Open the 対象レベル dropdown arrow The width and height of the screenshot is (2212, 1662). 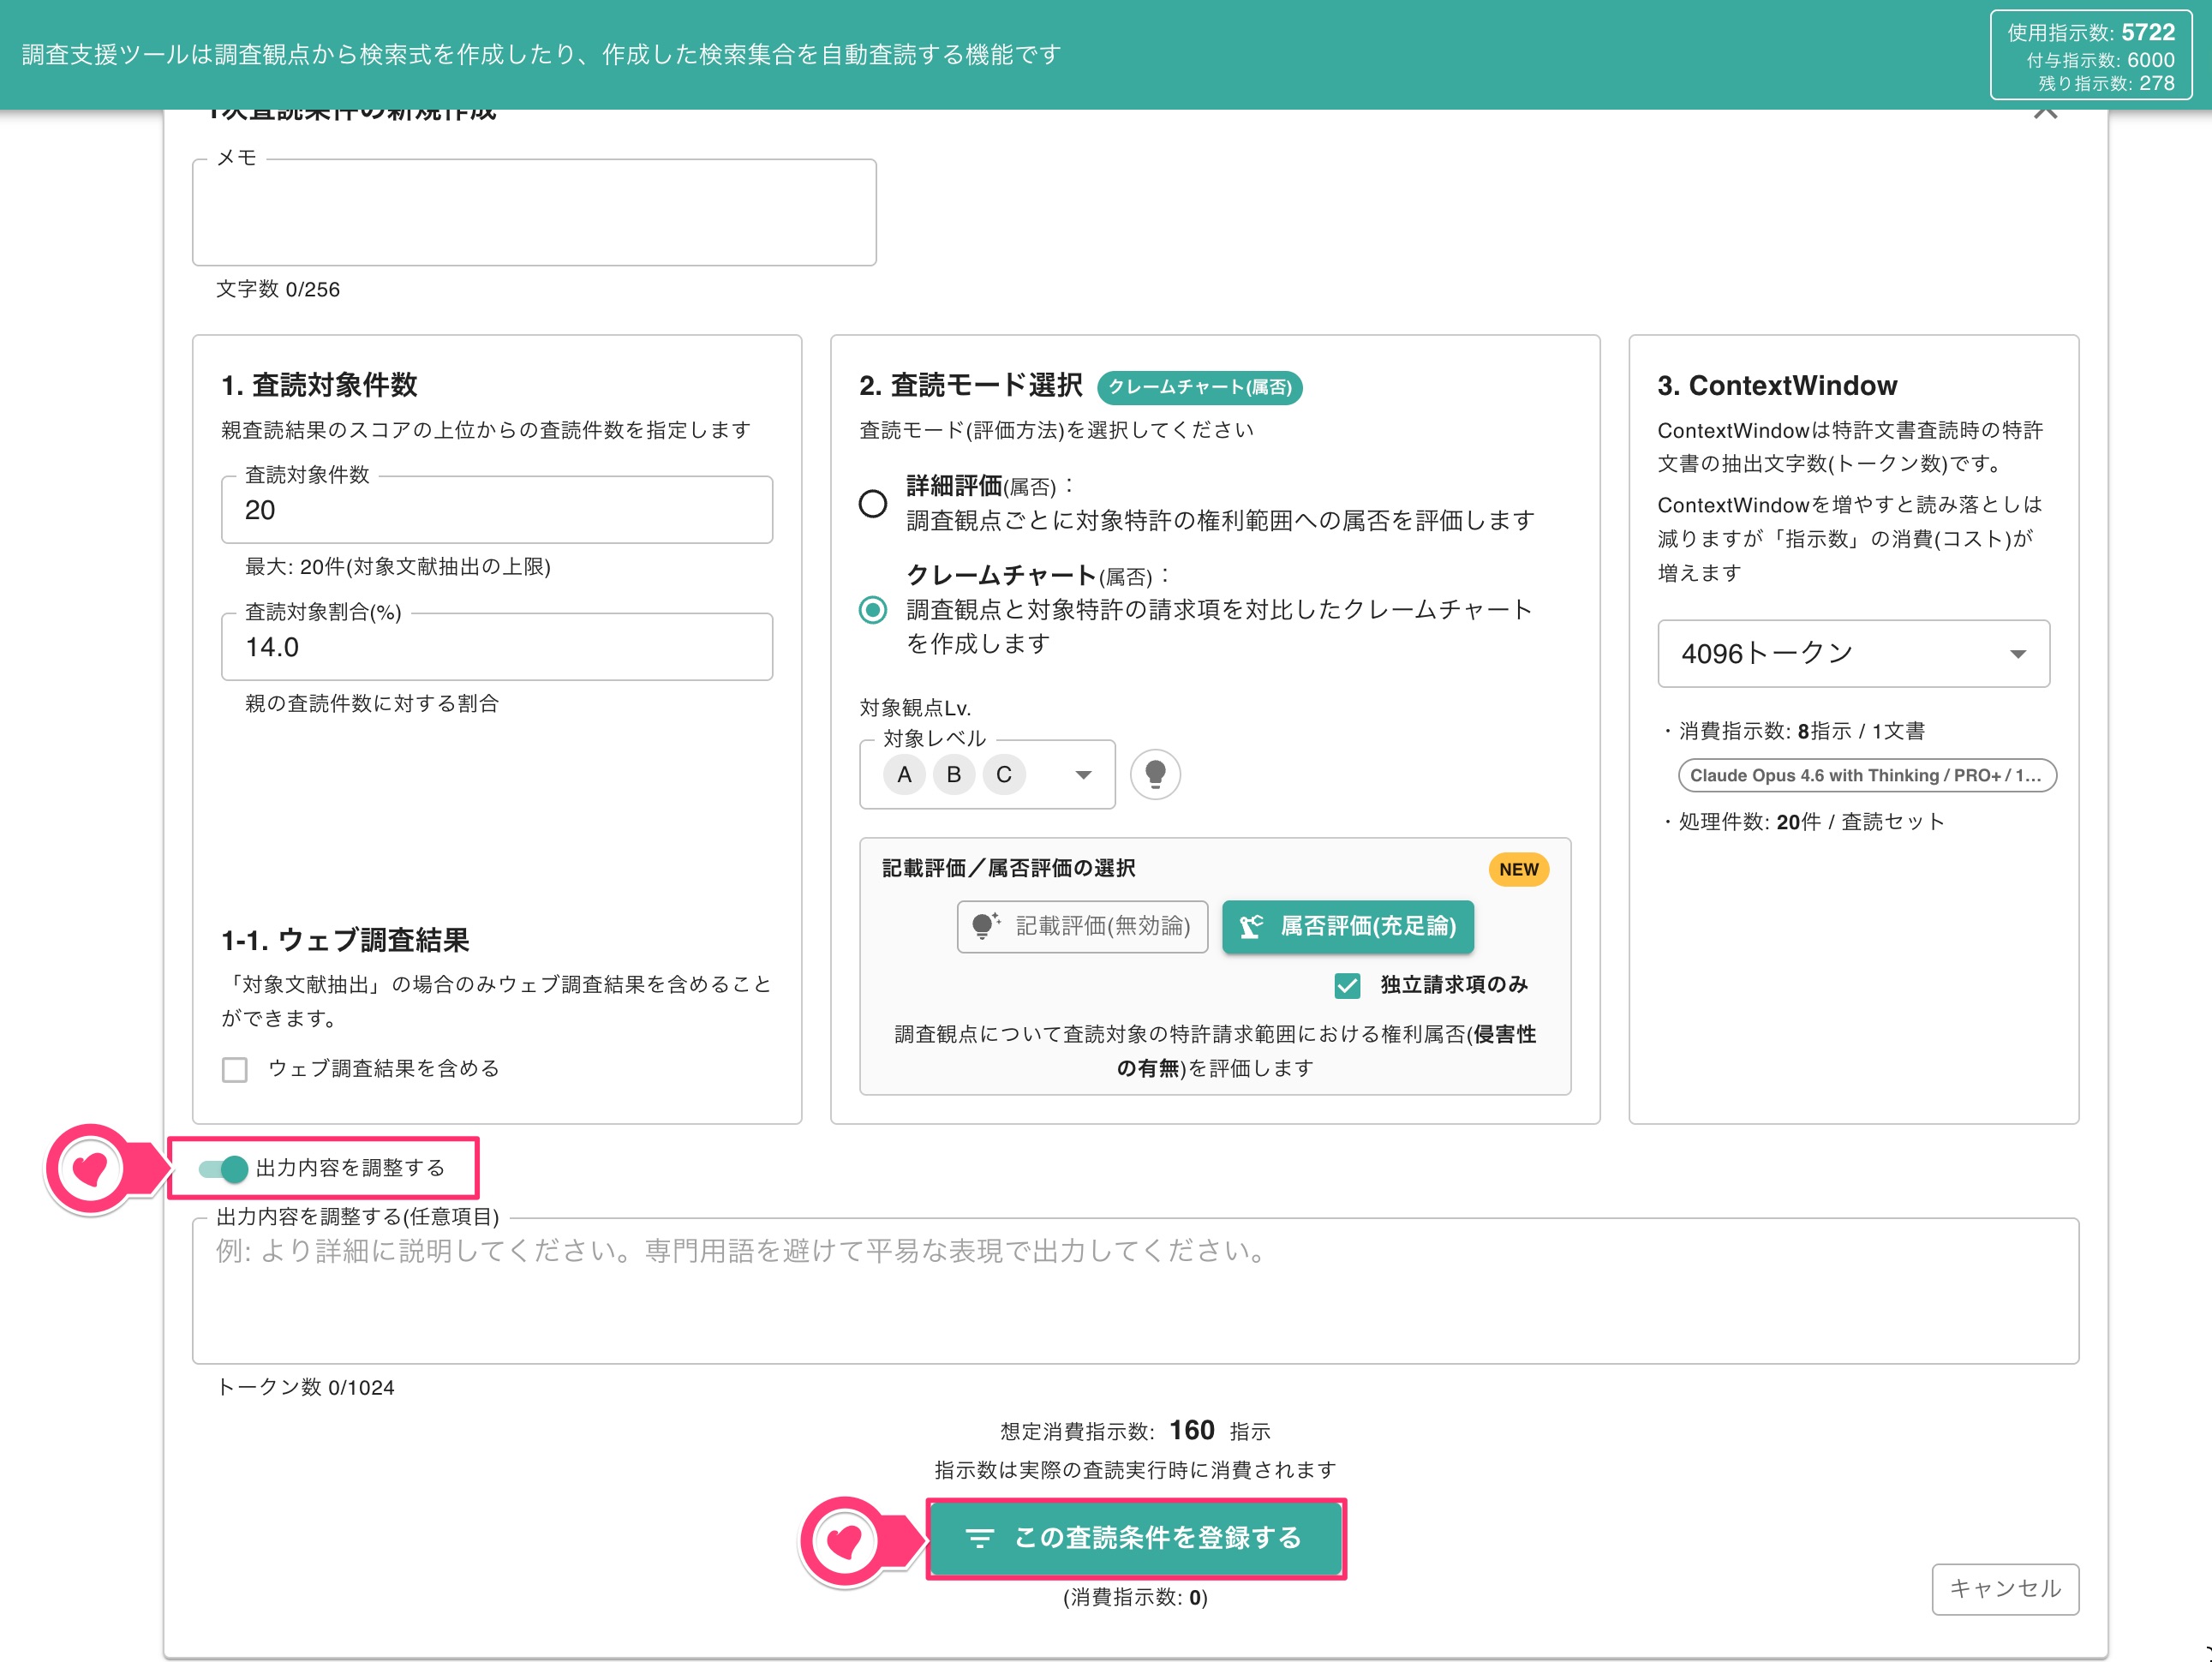pos(1083,775)
